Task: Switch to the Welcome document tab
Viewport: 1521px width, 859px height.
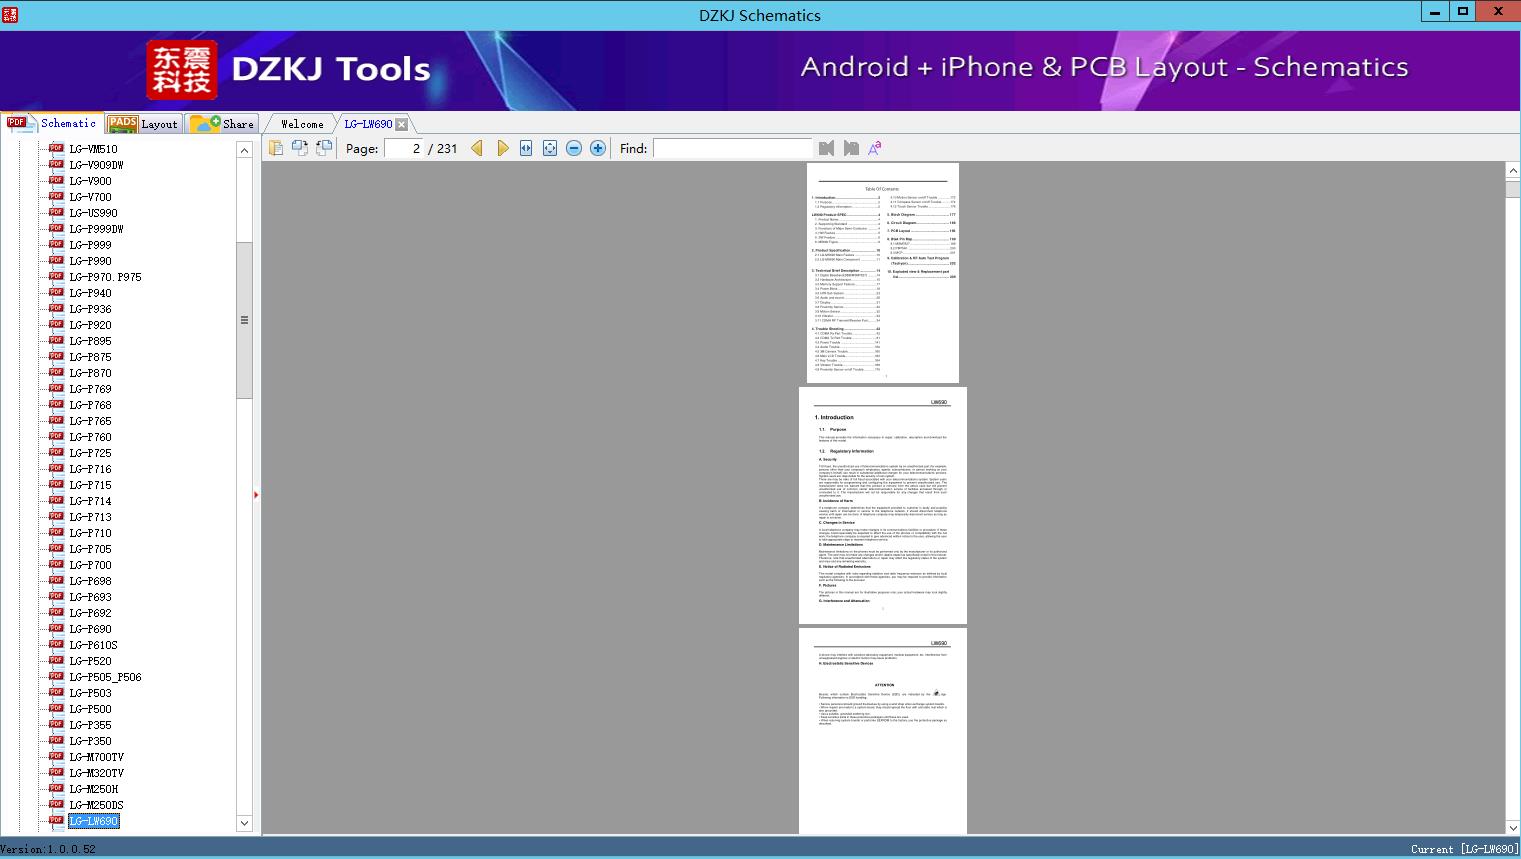Action: click(302, 124)
